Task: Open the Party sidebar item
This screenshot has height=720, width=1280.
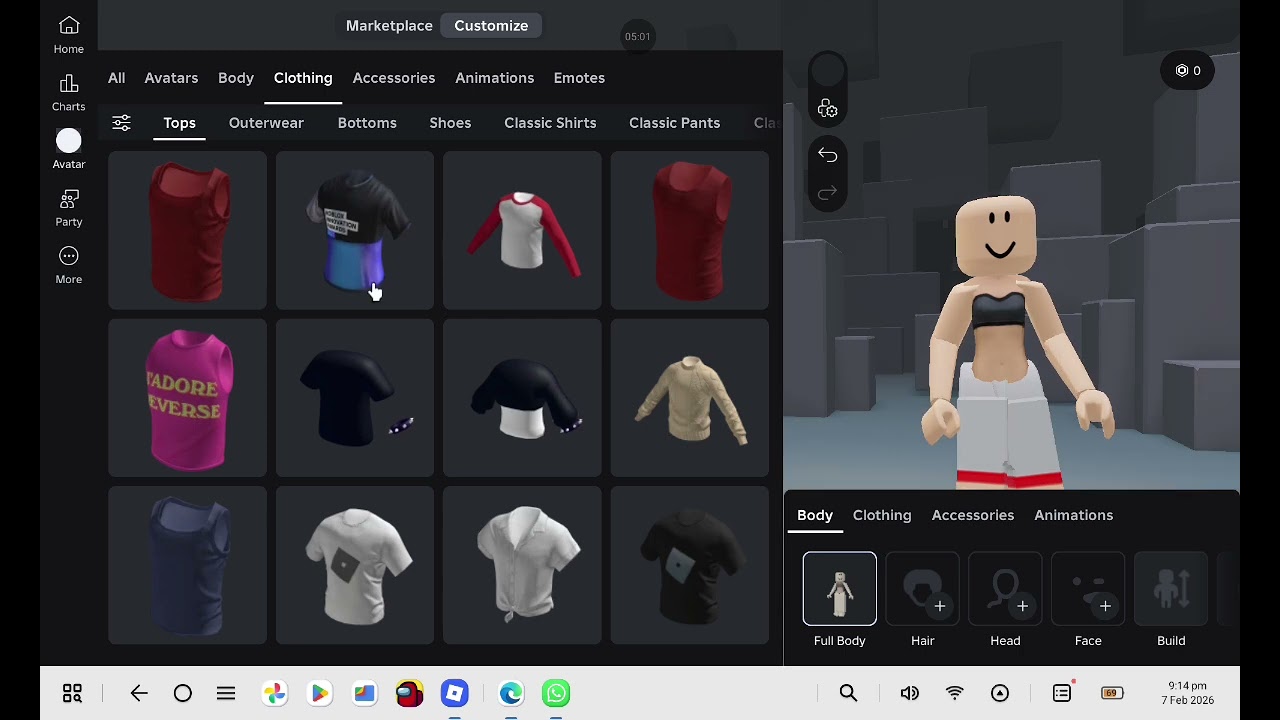Action: pos(68,207)
